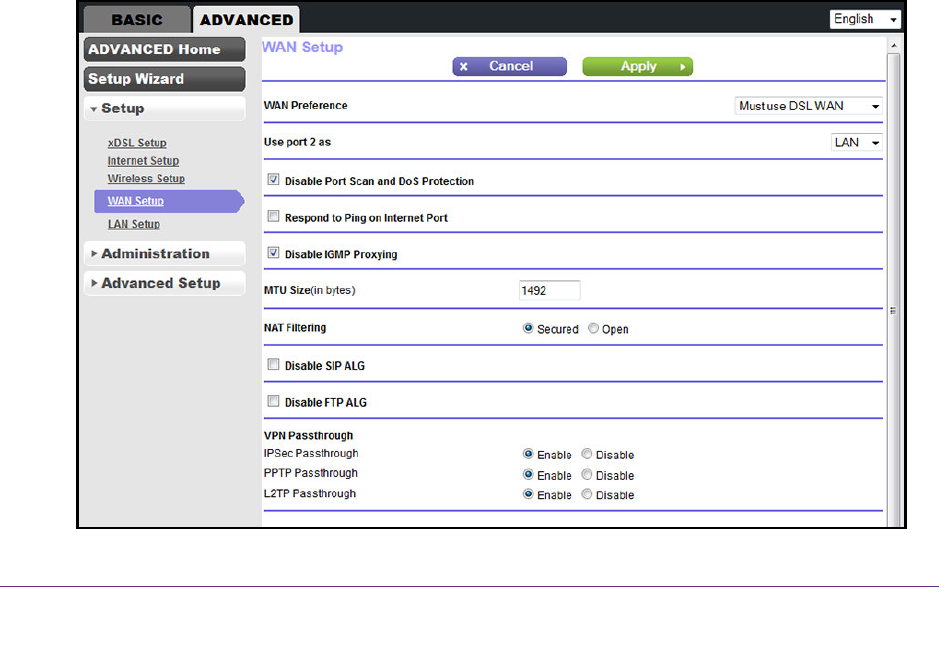Select Disable for IPSec Passthrough

tap(587, 455)
